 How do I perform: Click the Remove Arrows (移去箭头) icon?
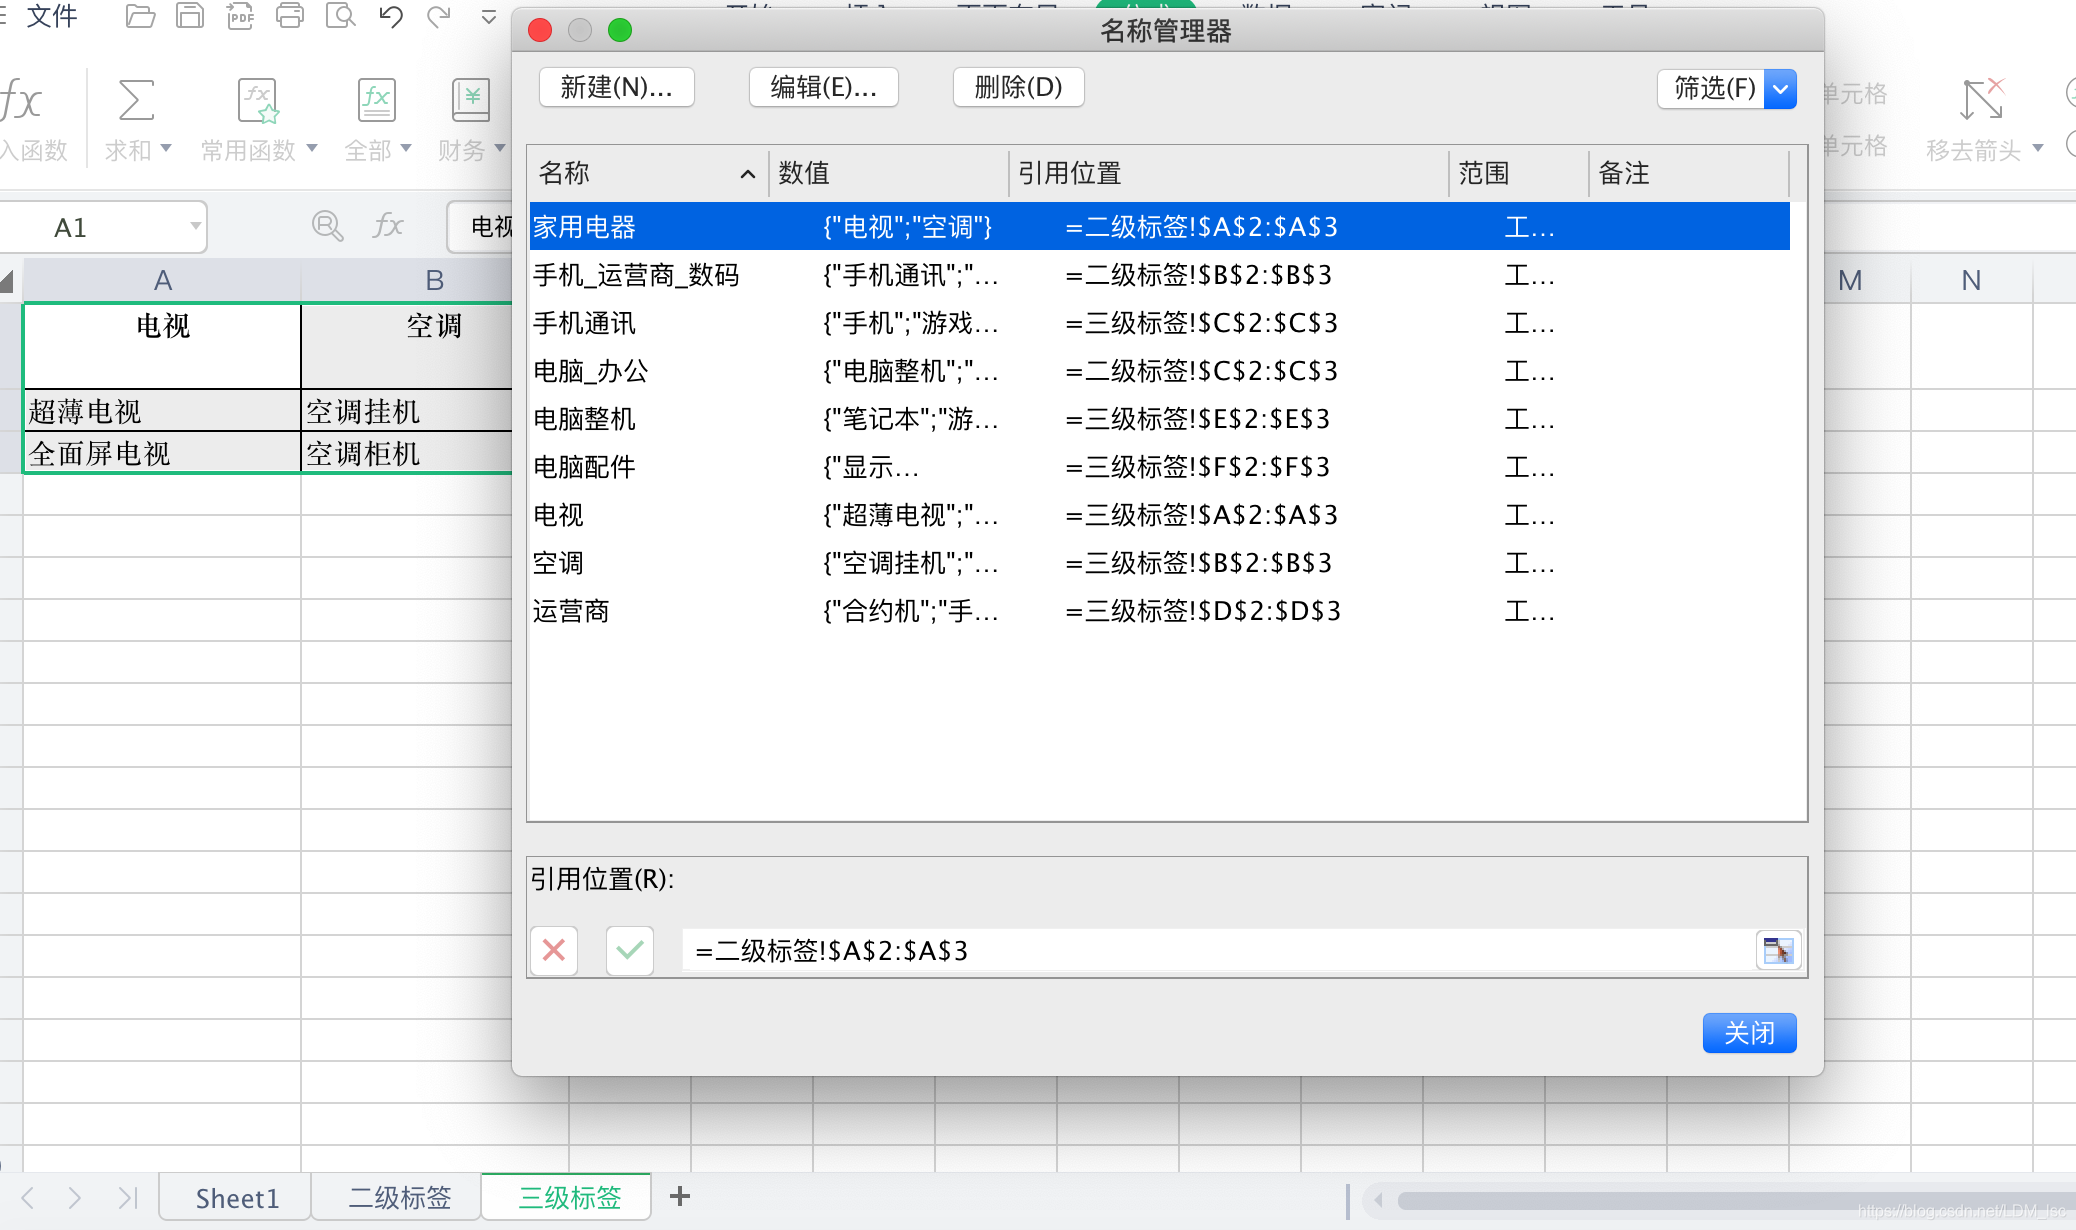[1983, 100]
